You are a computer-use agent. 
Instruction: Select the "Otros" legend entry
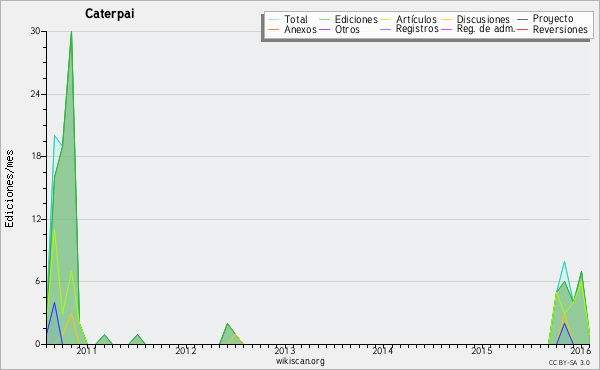[347, 29]
